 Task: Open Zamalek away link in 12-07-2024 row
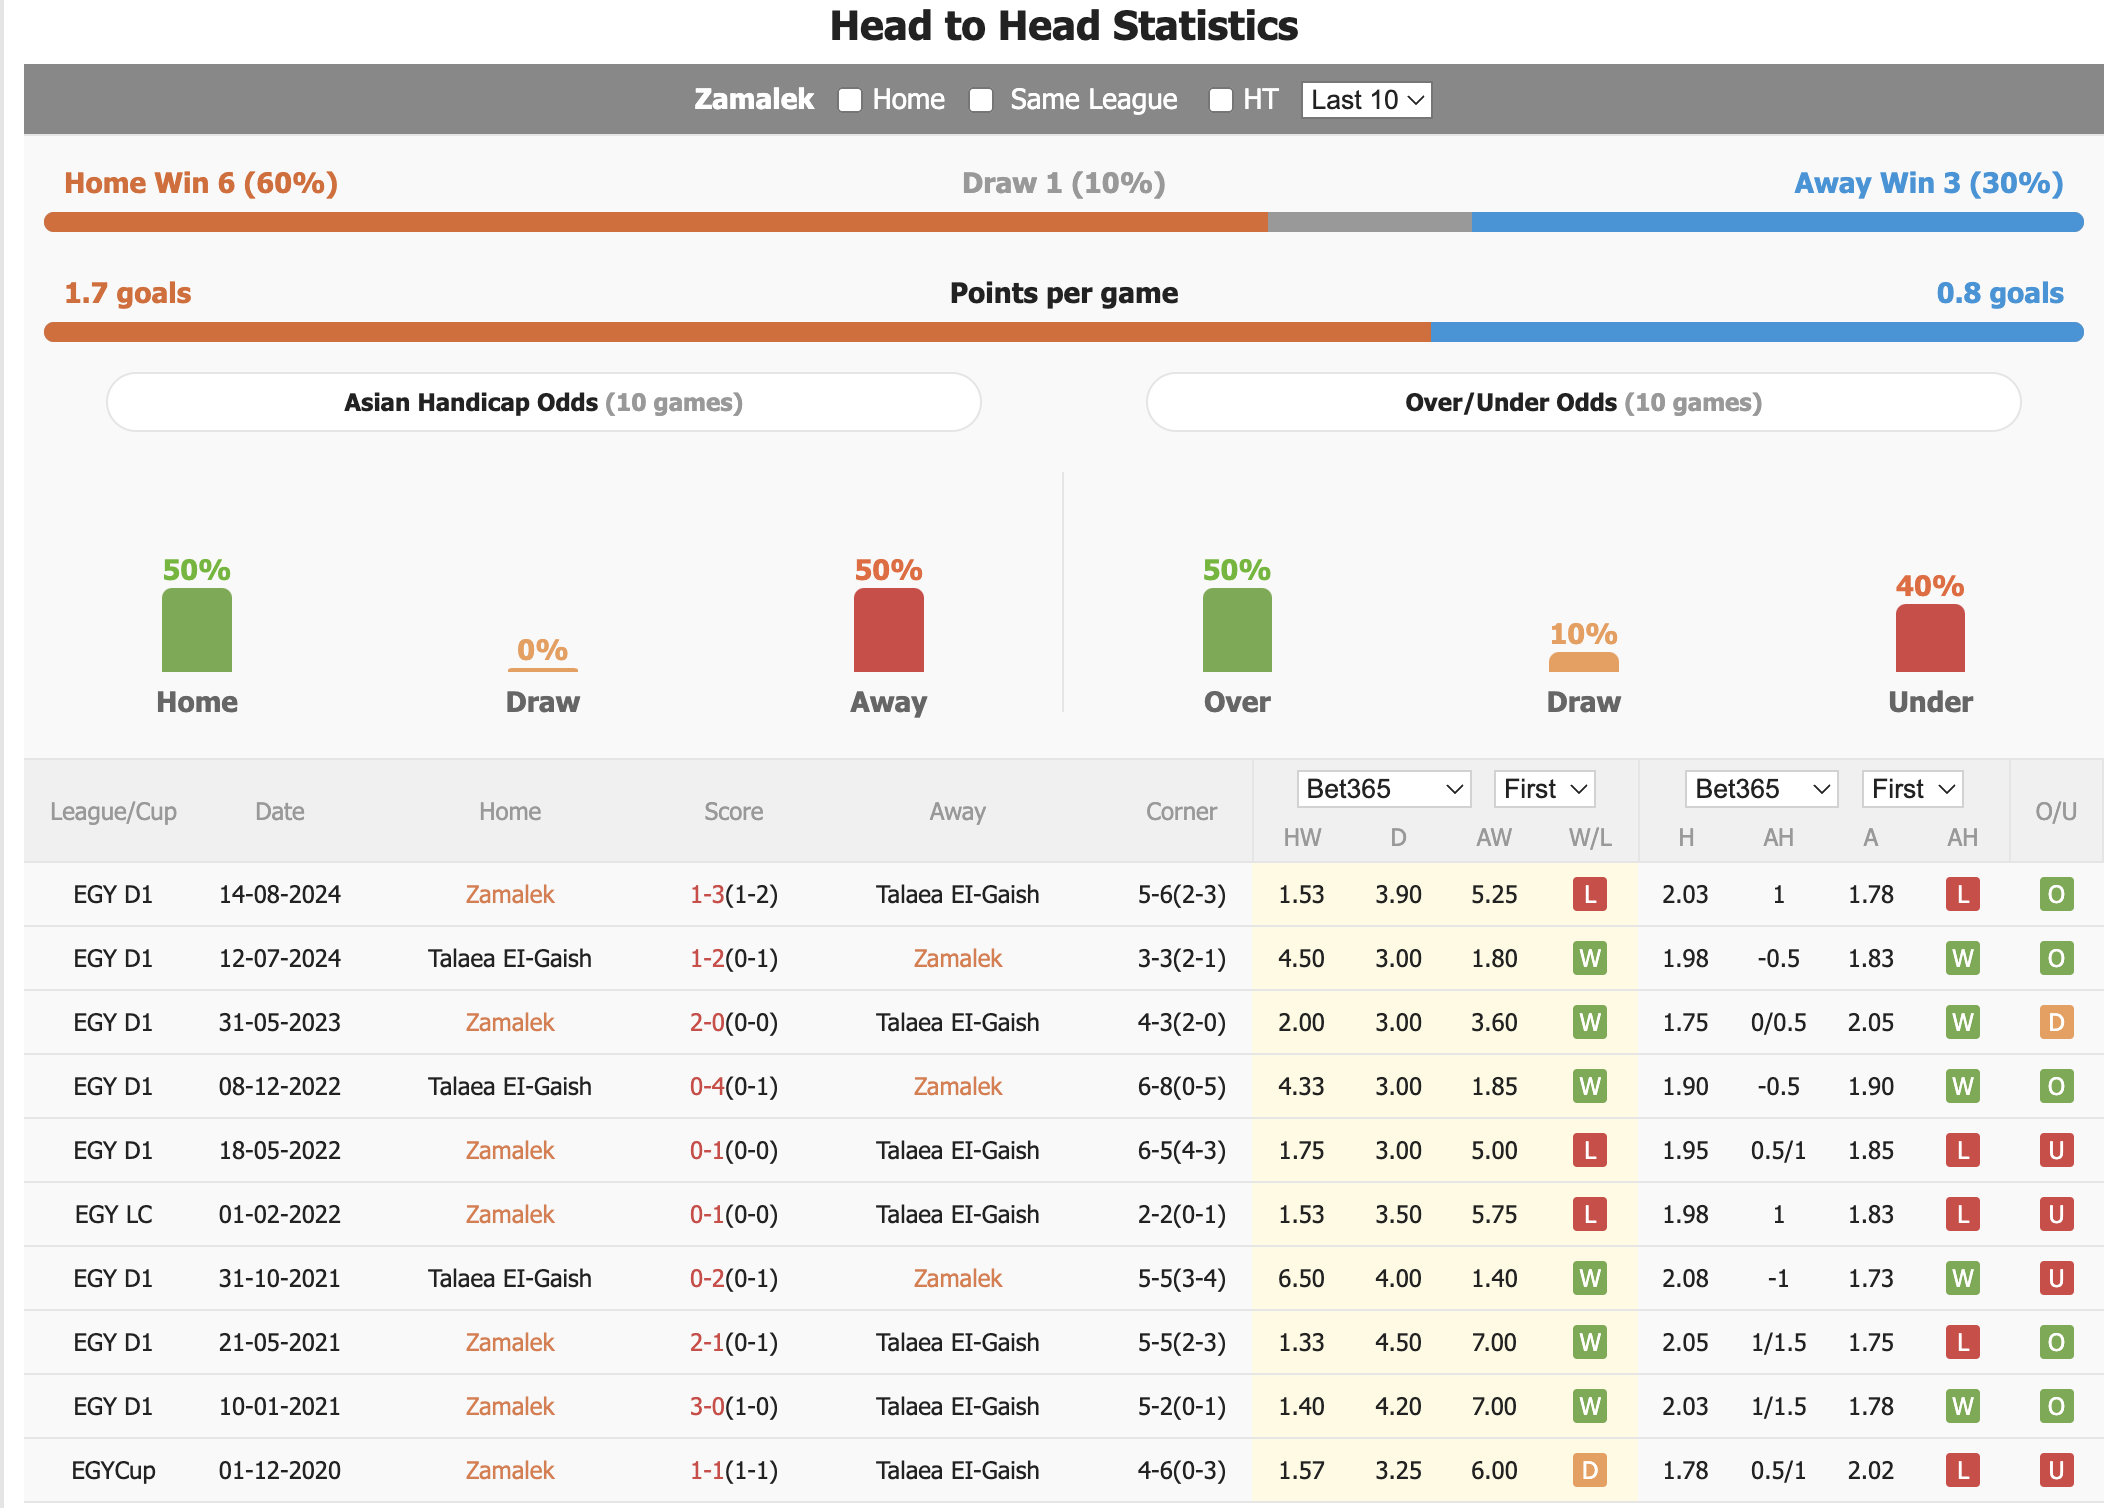958,958
